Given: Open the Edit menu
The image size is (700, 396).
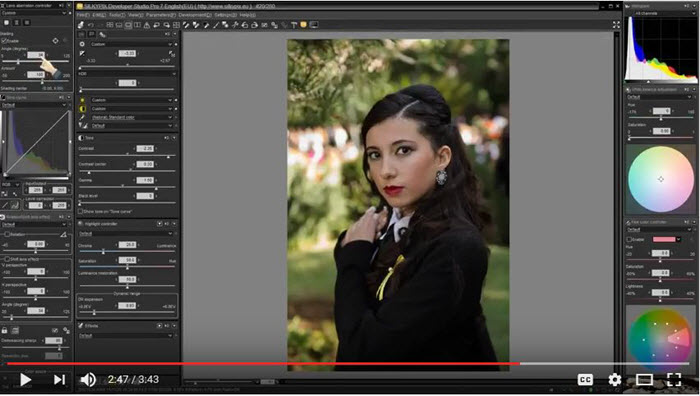Looking at the screenshot, I should coord(99,15).
